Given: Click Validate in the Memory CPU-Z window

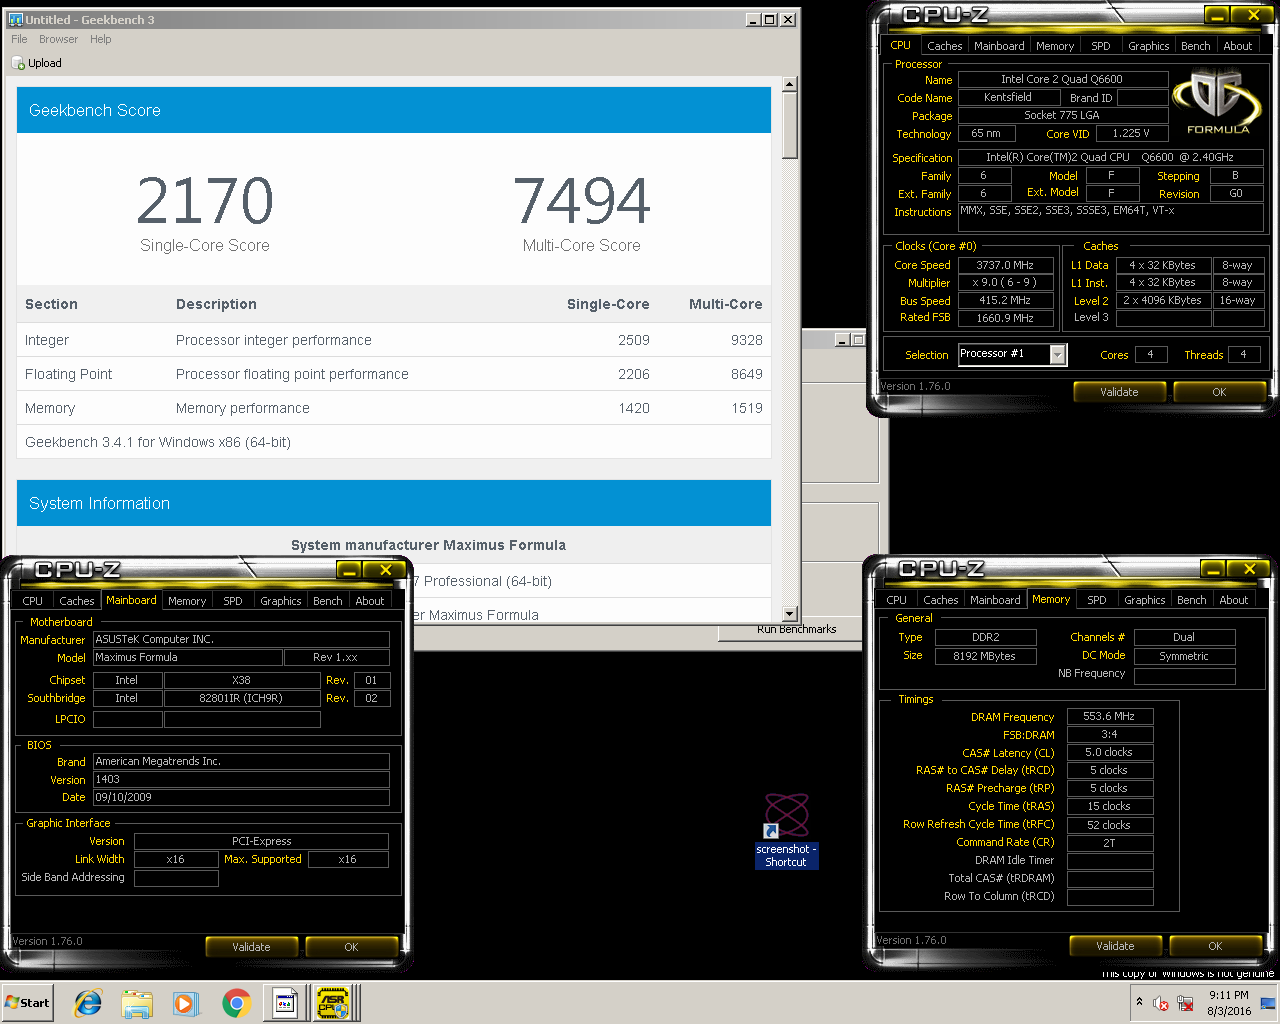Looking at the screenshot, I should 1115,946.
